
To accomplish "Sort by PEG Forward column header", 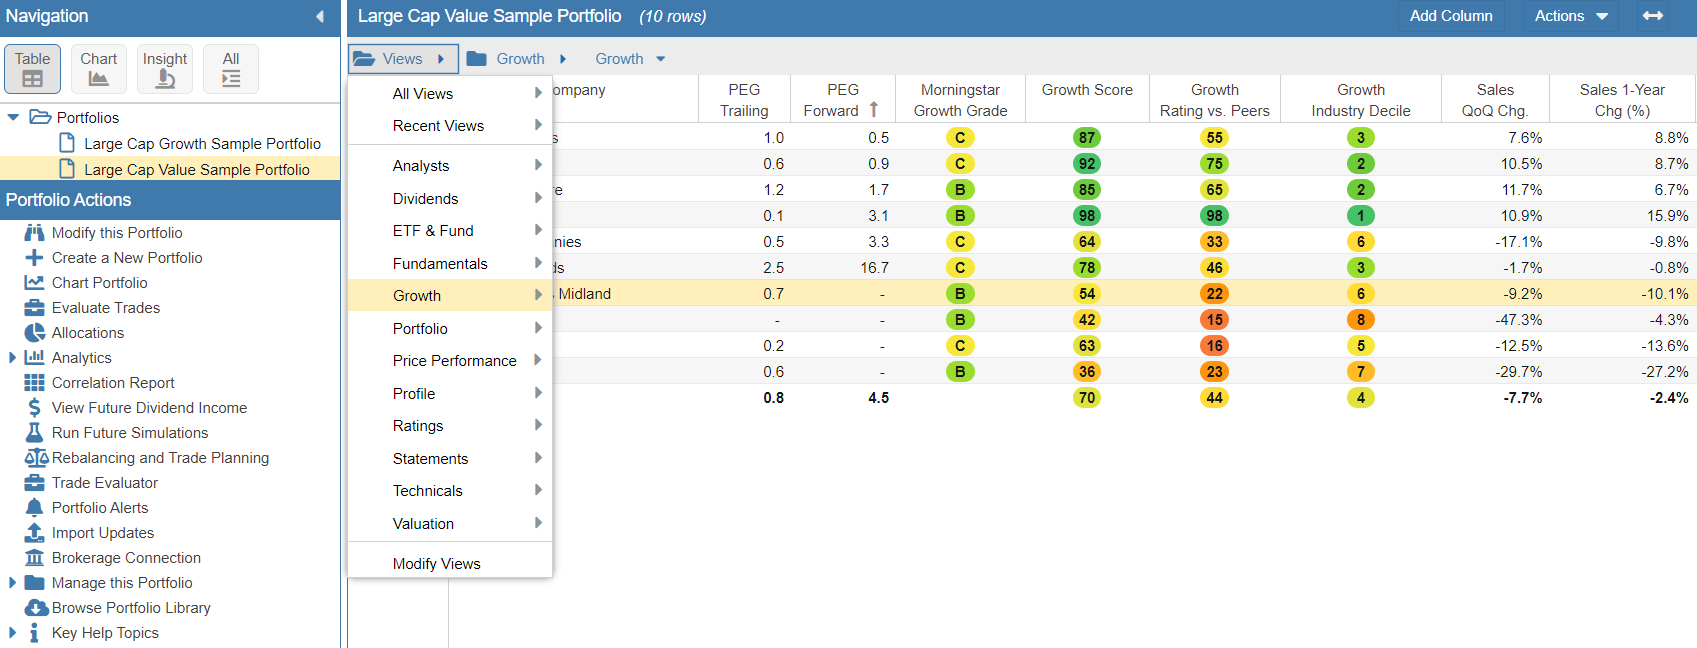I will click(842, 100).
